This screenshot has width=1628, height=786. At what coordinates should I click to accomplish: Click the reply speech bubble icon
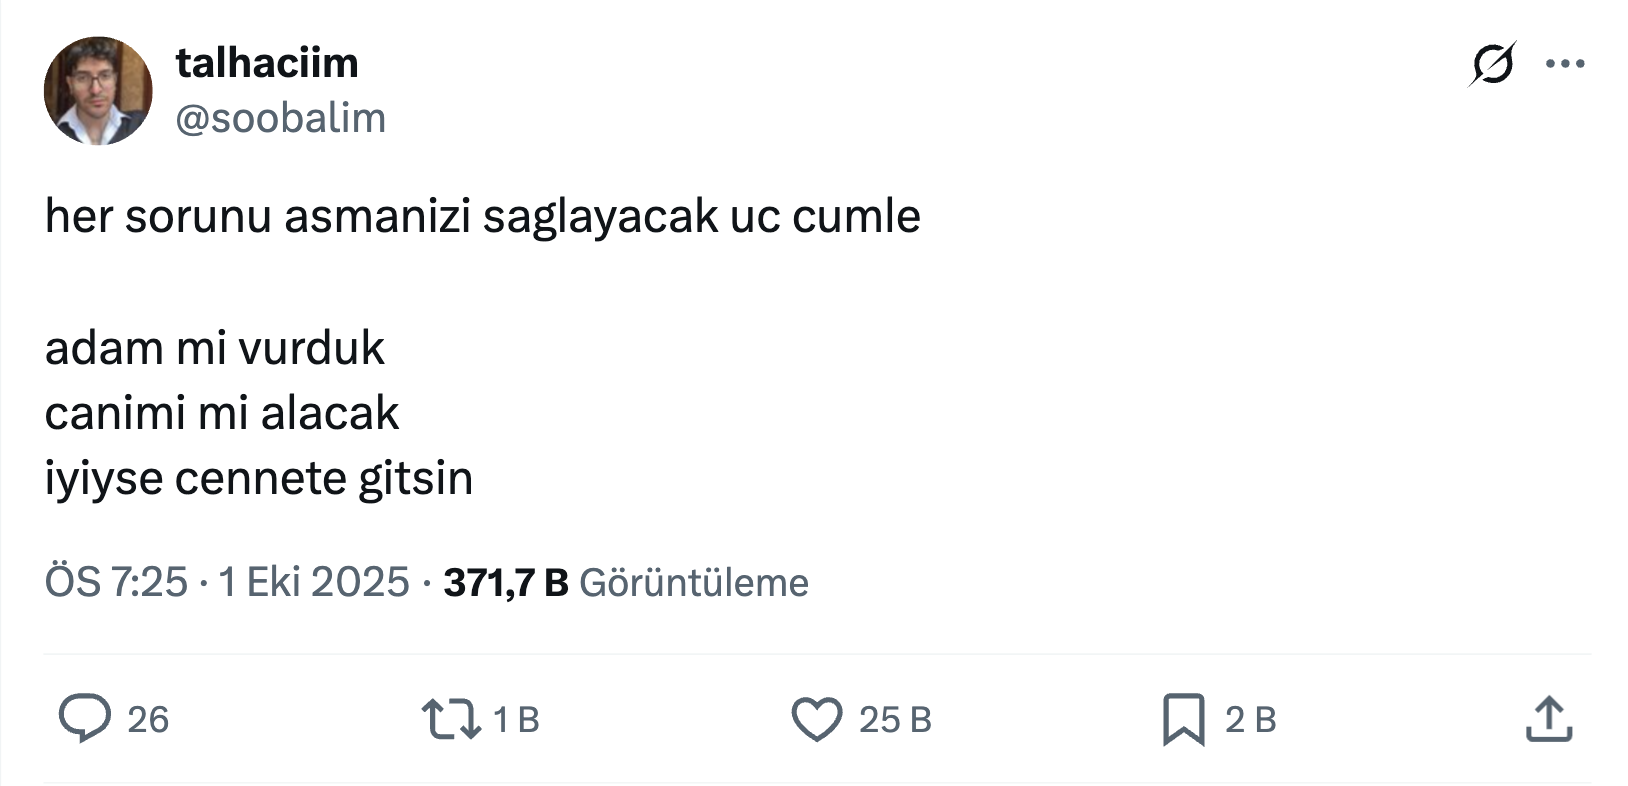pyautogui.click(x=84, y=719)
